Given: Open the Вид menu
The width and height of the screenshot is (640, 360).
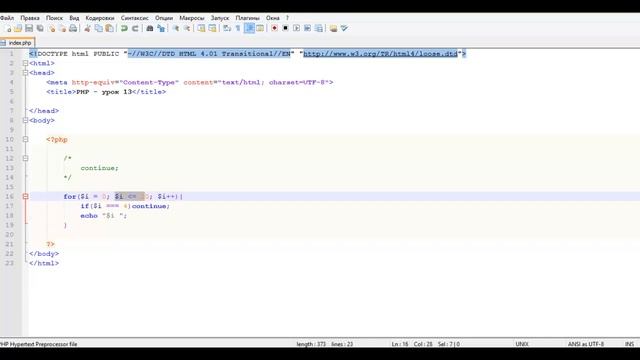Looking at the screenshot, I should 74,18.
